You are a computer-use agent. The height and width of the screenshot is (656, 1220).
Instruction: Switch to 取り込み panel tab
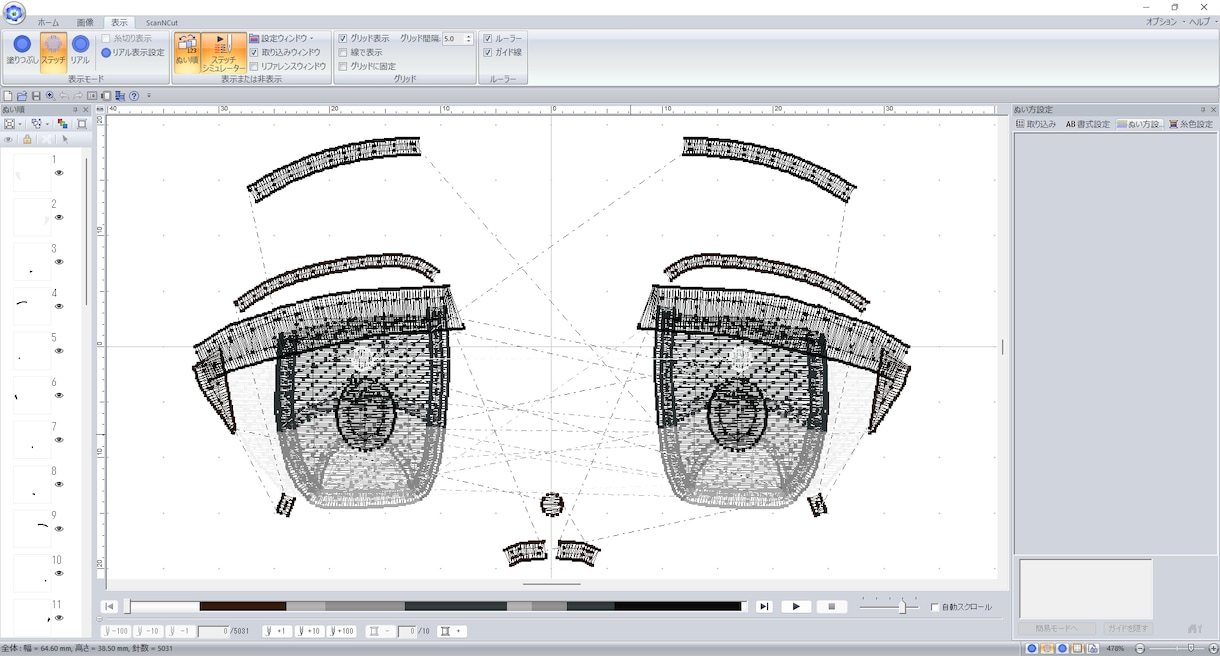(1036, 124)
